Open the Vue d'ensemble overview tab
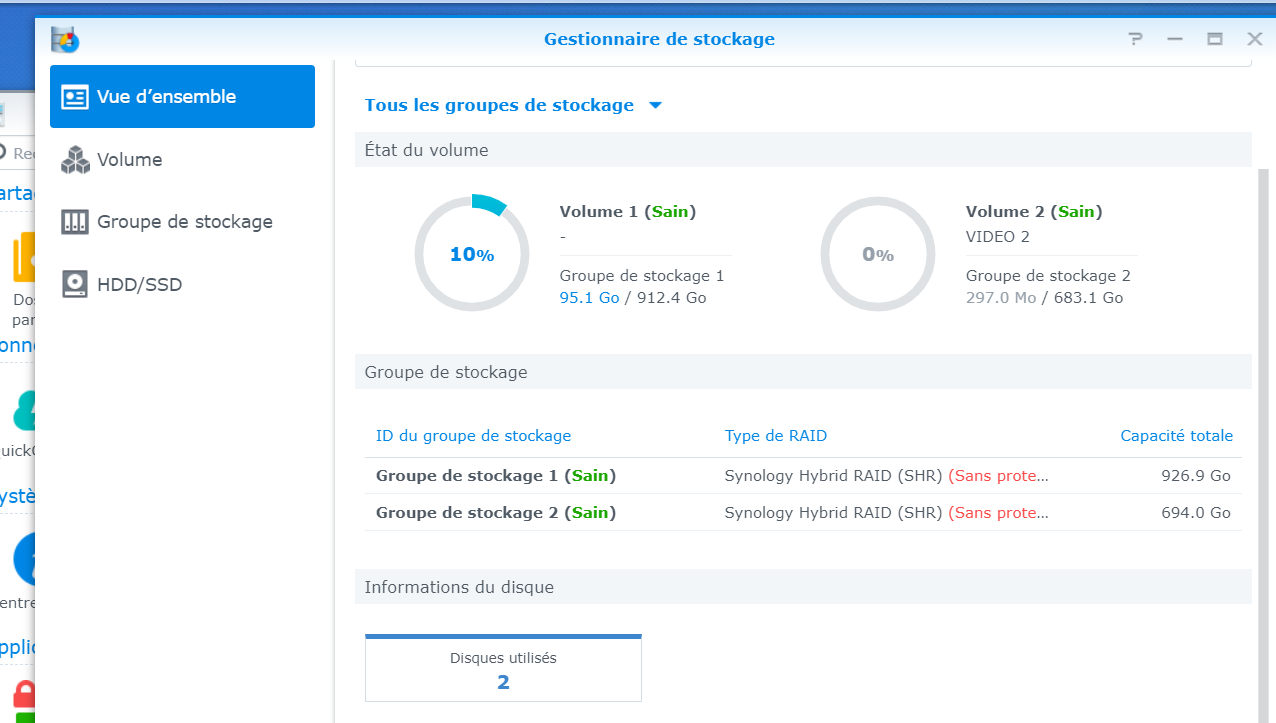Viewport: 1276px width, 723px height. [x=182, y=97]
